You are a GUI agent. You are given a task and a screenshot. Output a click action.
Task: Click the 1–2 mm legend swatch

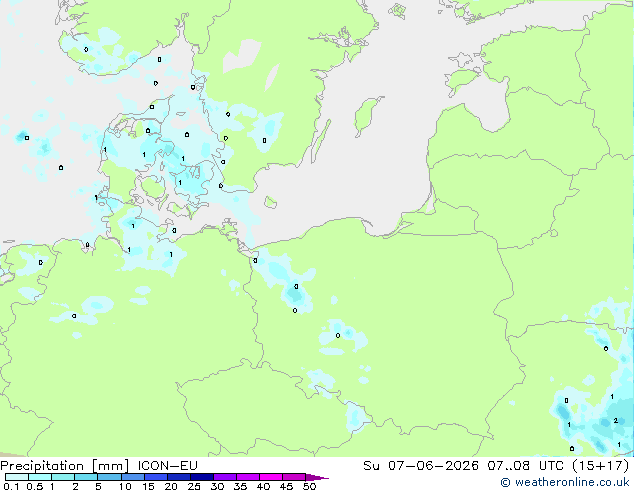click(63, 477)
